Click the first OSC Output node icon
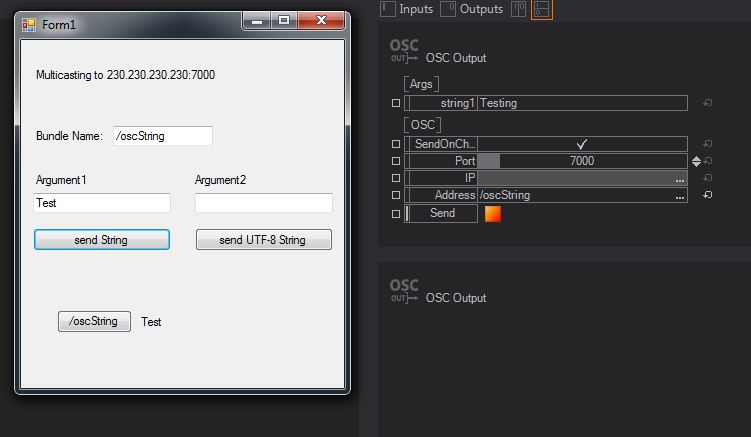The height and width of the screenshot is (437, 751). click(x=404, y=51)
